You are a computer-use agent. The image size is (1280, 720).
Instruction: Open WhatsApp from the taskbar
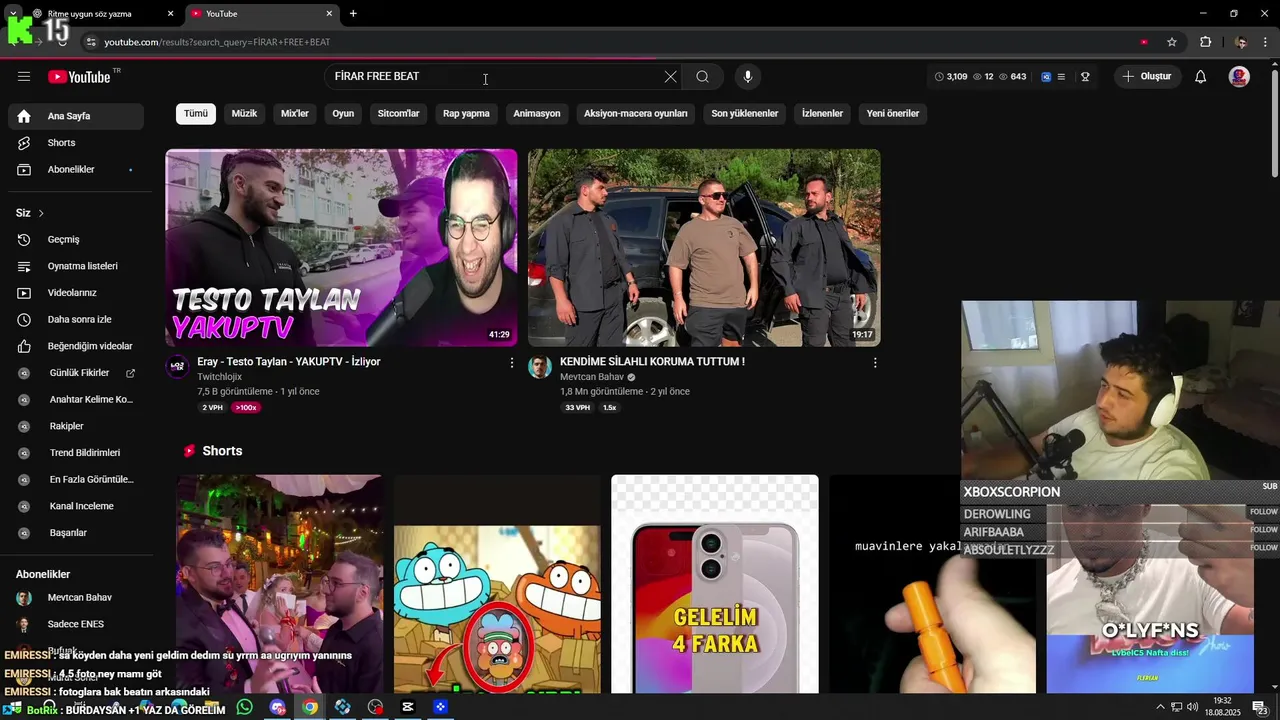click(245, 707)
